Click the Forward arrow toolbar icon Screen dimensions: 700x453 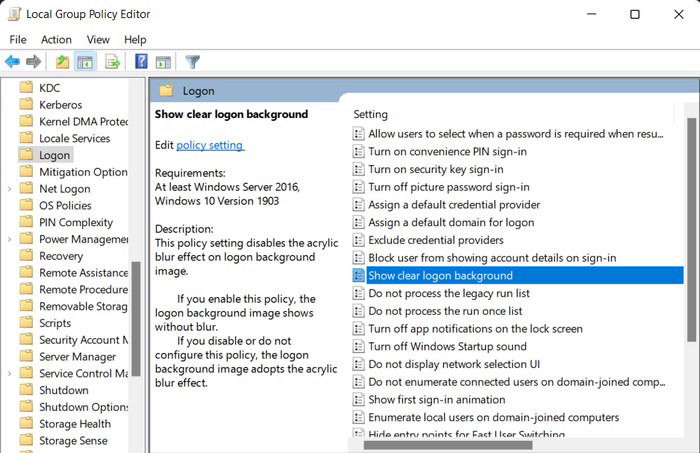coord(33,62)
